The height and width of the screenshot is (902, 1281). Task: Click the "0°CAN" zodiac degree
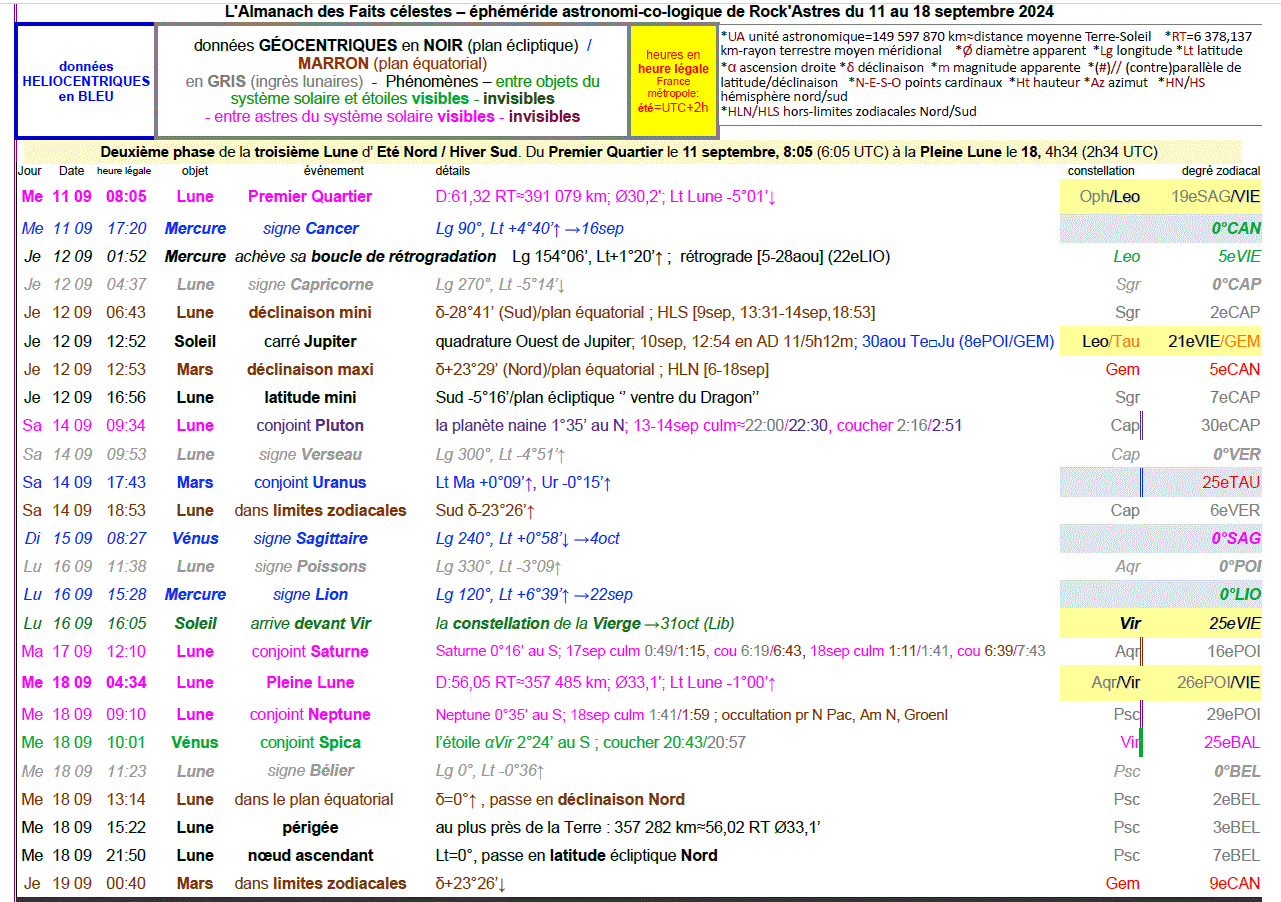pos(1236,228)
